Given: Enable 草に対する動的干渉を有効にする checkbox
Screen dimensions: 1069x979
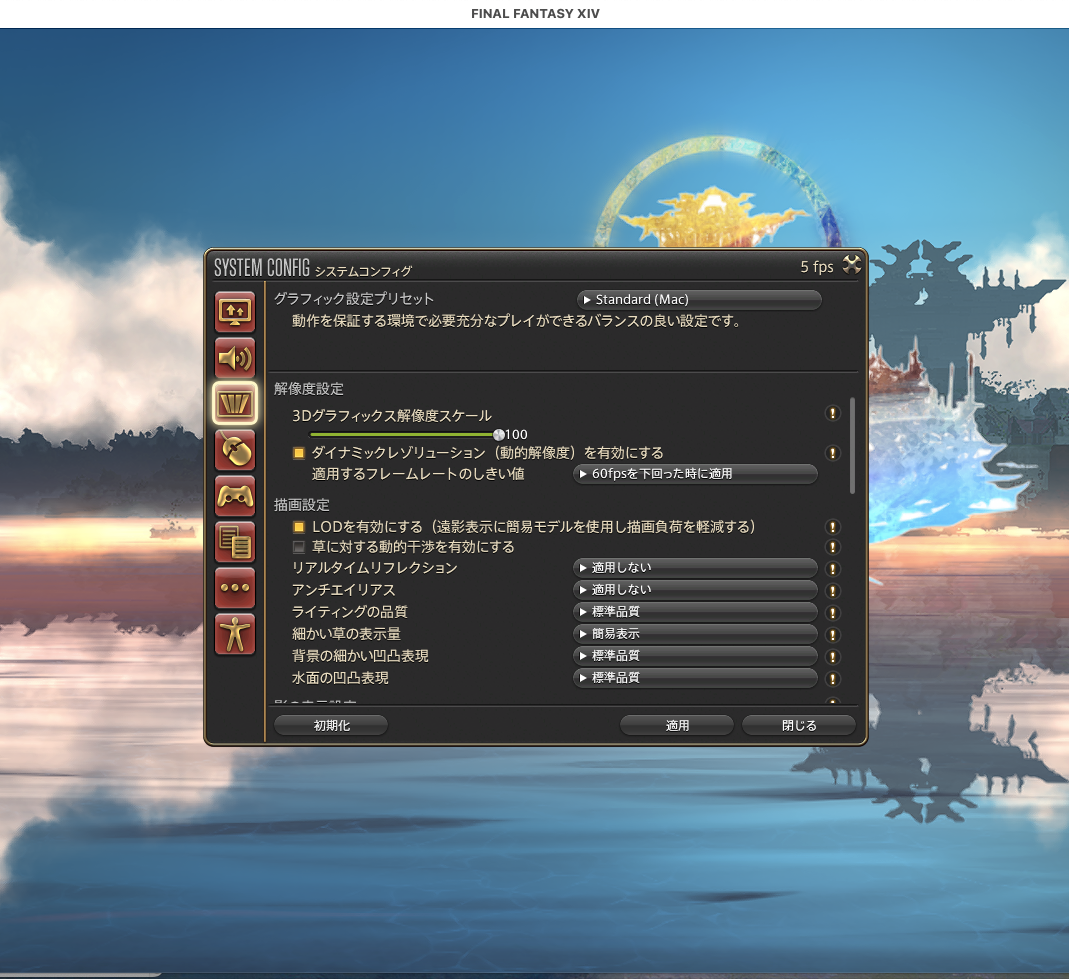Looking at the screenshot, I should click(x=299, y=547).
